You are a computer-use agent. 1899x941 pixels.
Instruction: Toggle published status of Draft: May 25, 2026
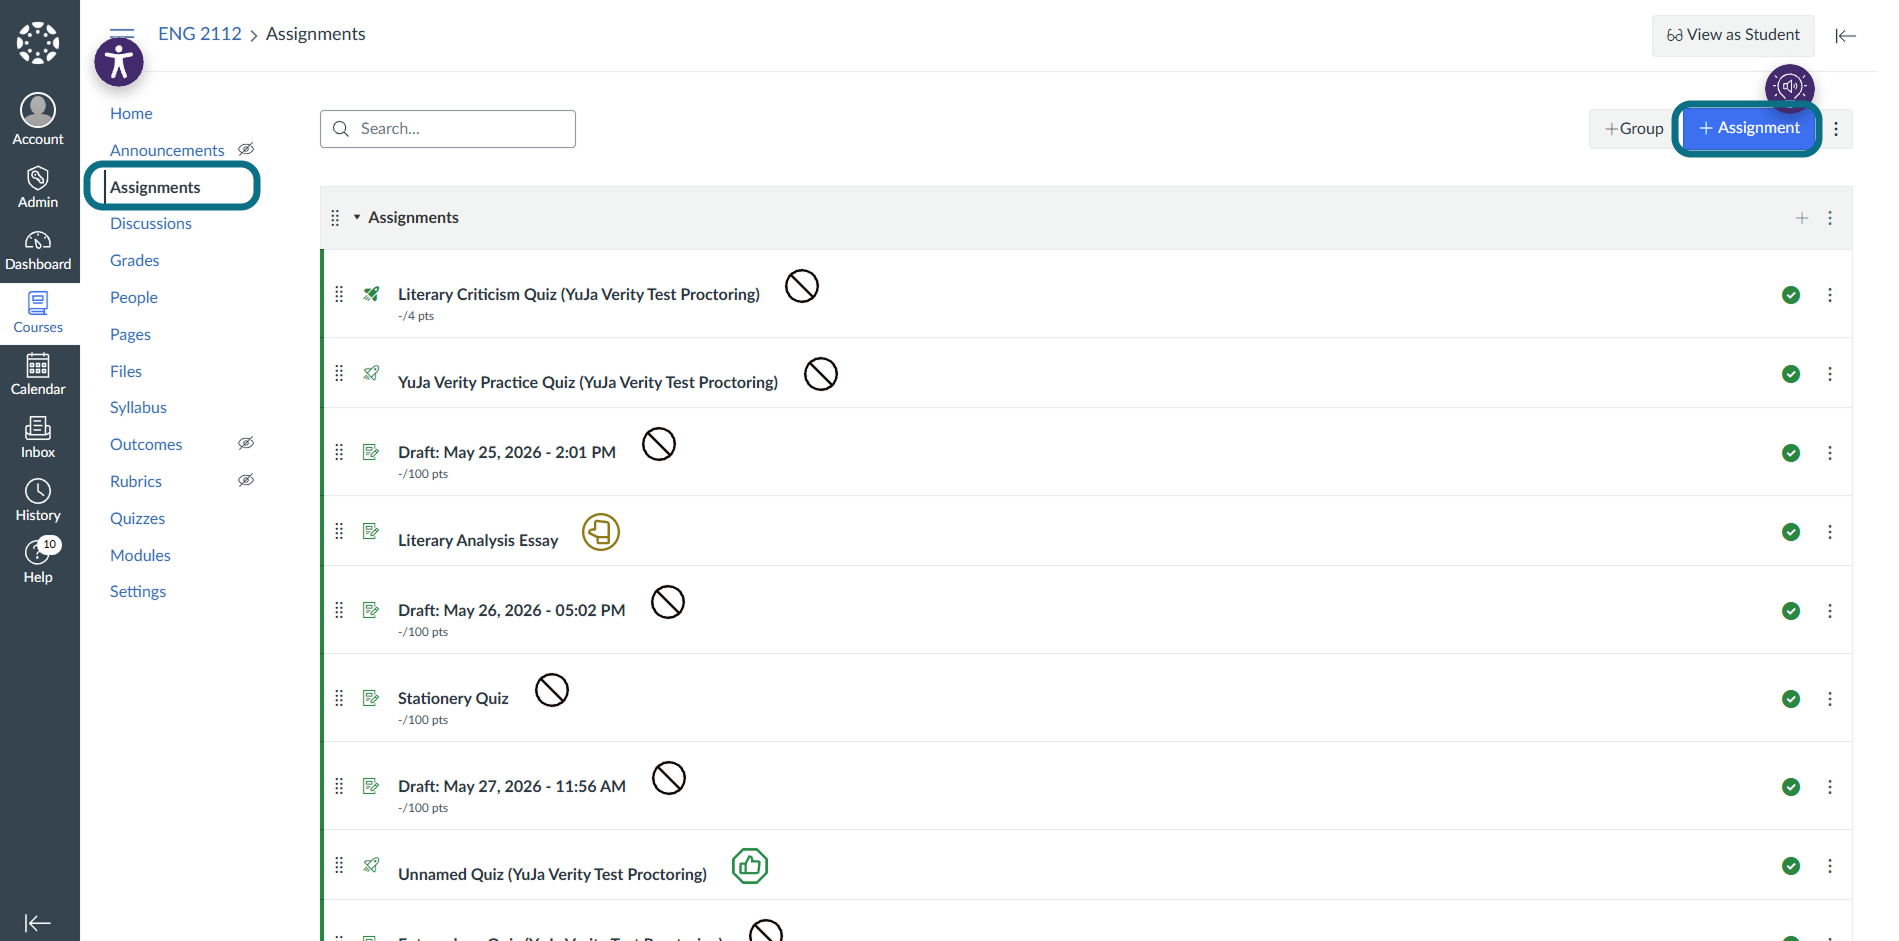point(1791,453)
